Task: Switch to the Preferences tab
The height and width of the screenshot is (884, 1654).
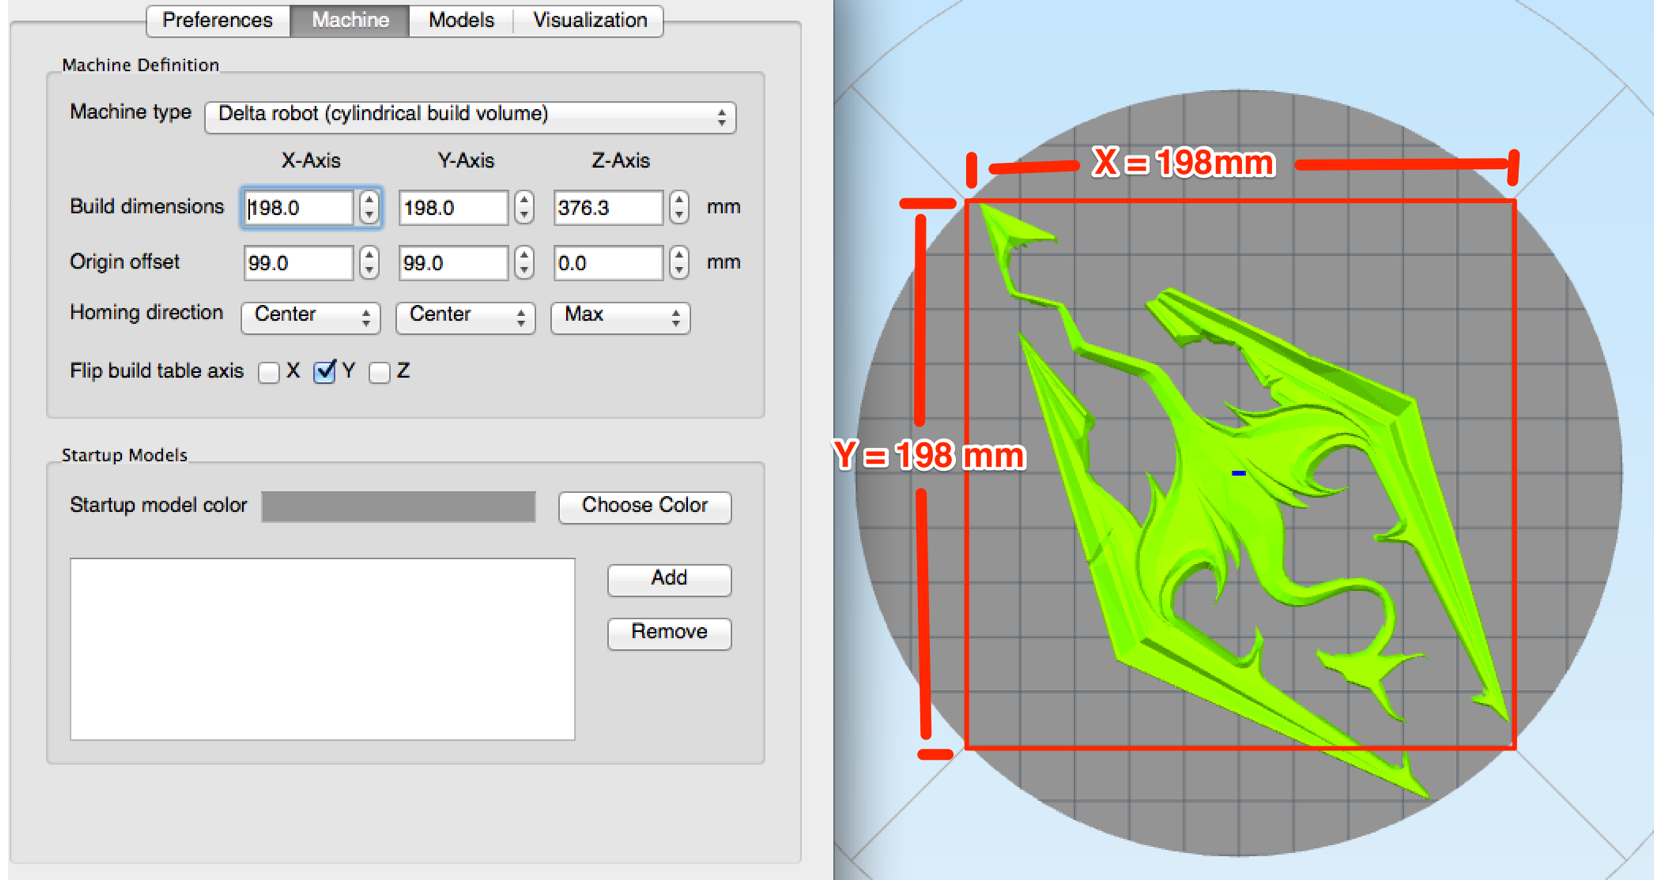Action: (217, 20)
